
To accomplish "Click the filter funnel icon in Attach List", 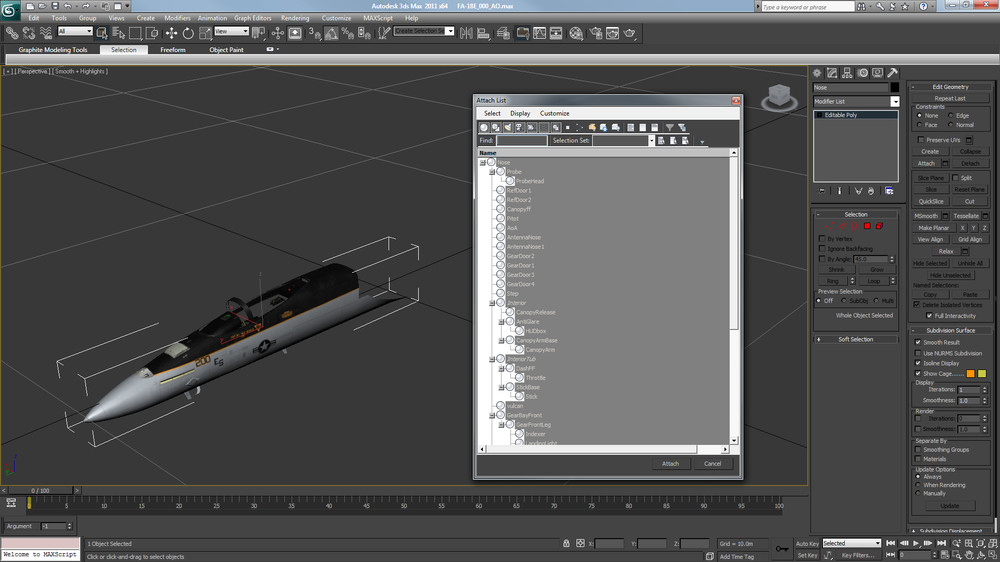I will 670,128.
